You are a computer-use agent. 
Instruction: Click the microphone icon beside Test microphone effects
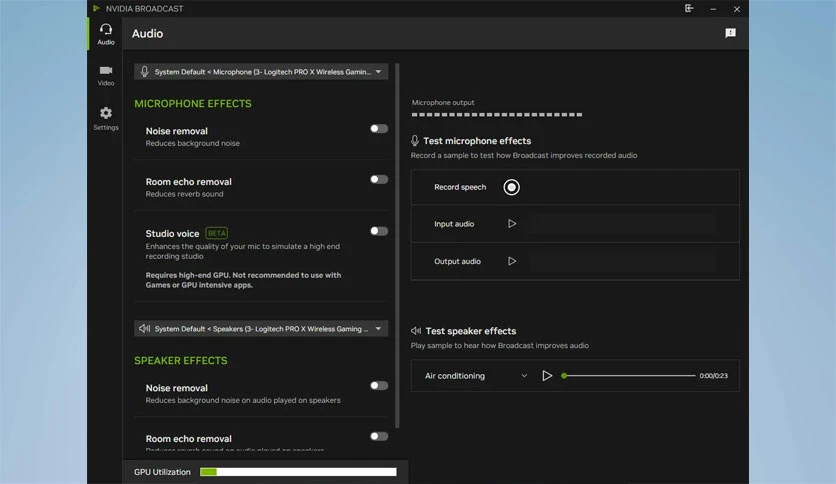(415, 141)
